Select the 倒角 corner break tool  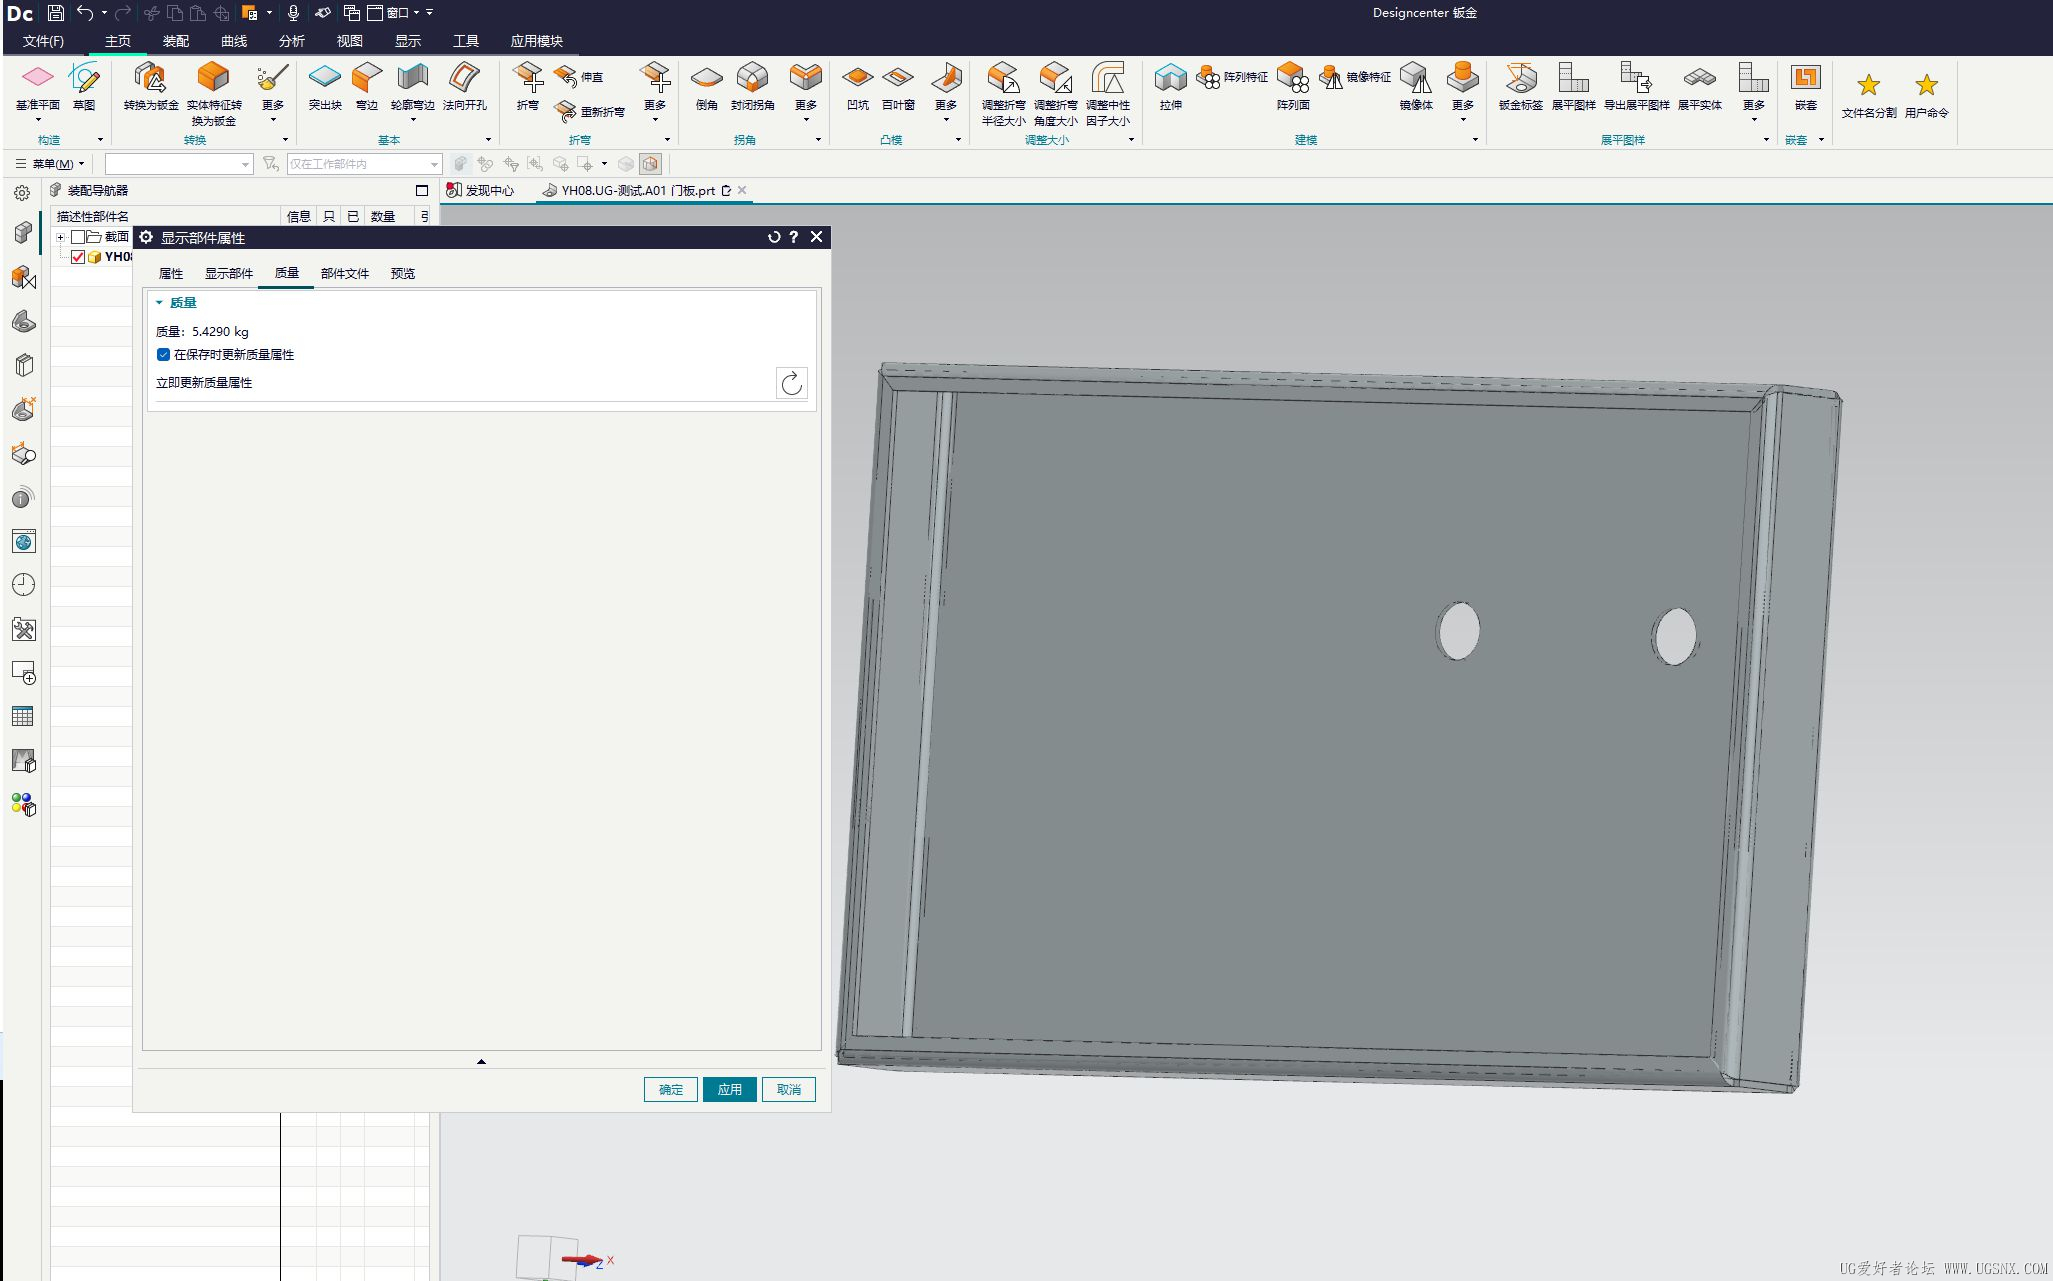coord(706,86)
